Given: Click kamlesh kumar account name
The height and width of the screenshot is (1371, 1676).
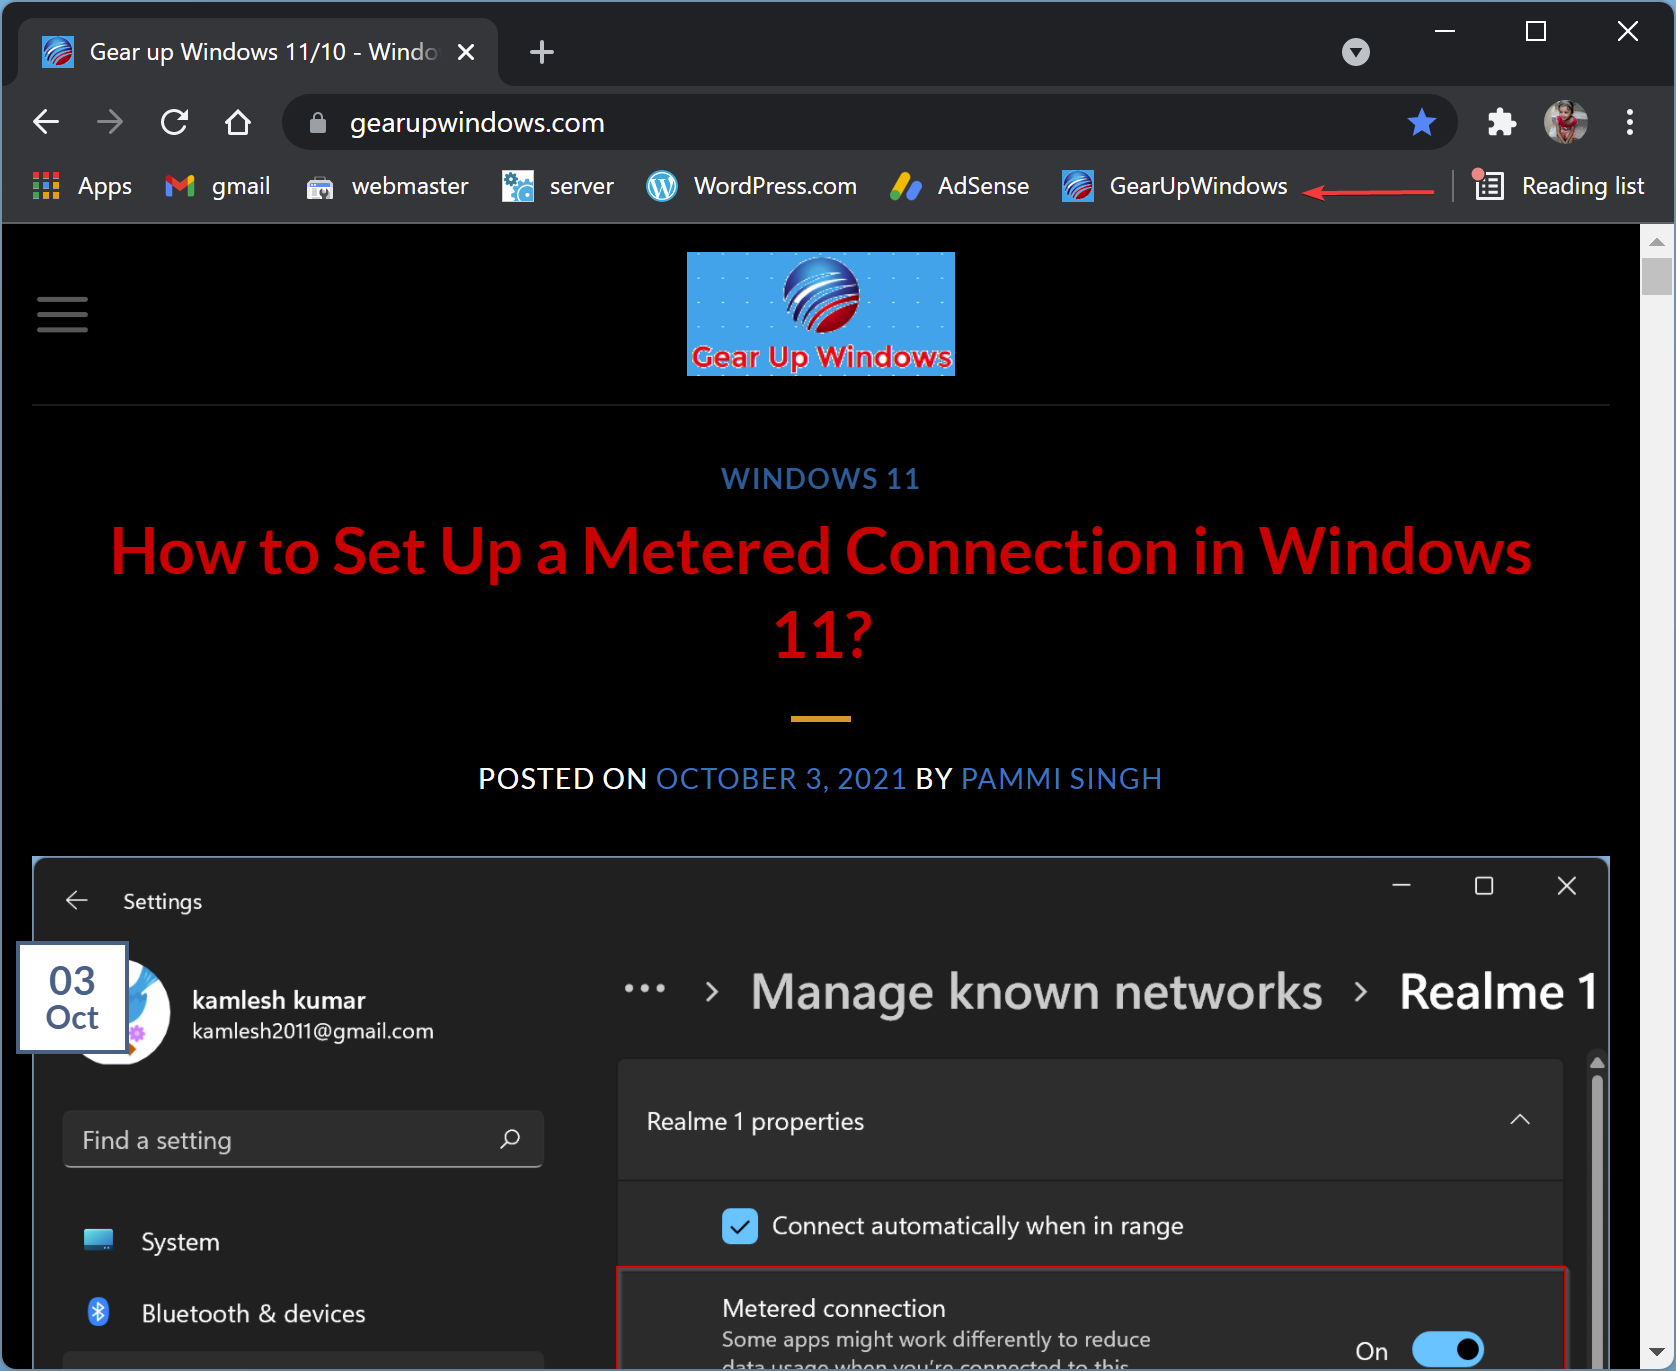Looking at the screenshot, I should click(279, 1000).
